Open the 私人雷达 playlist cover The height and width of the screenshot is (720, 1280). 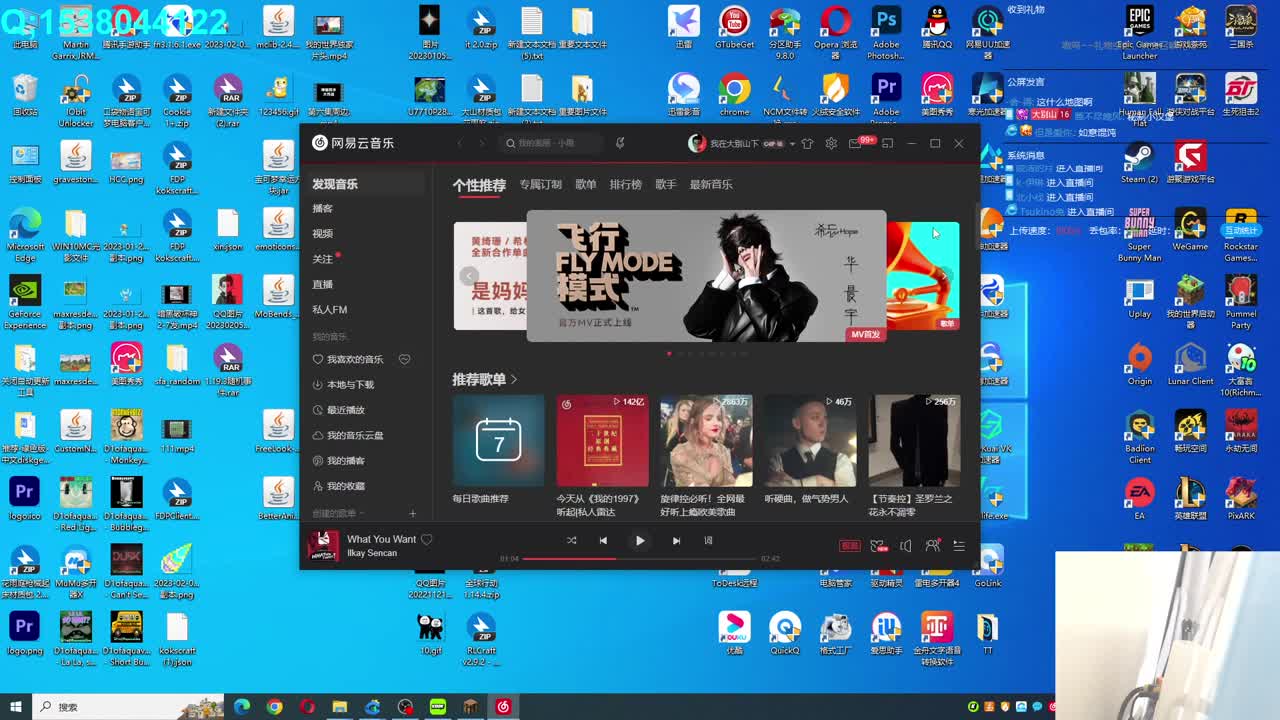point(602,441)
